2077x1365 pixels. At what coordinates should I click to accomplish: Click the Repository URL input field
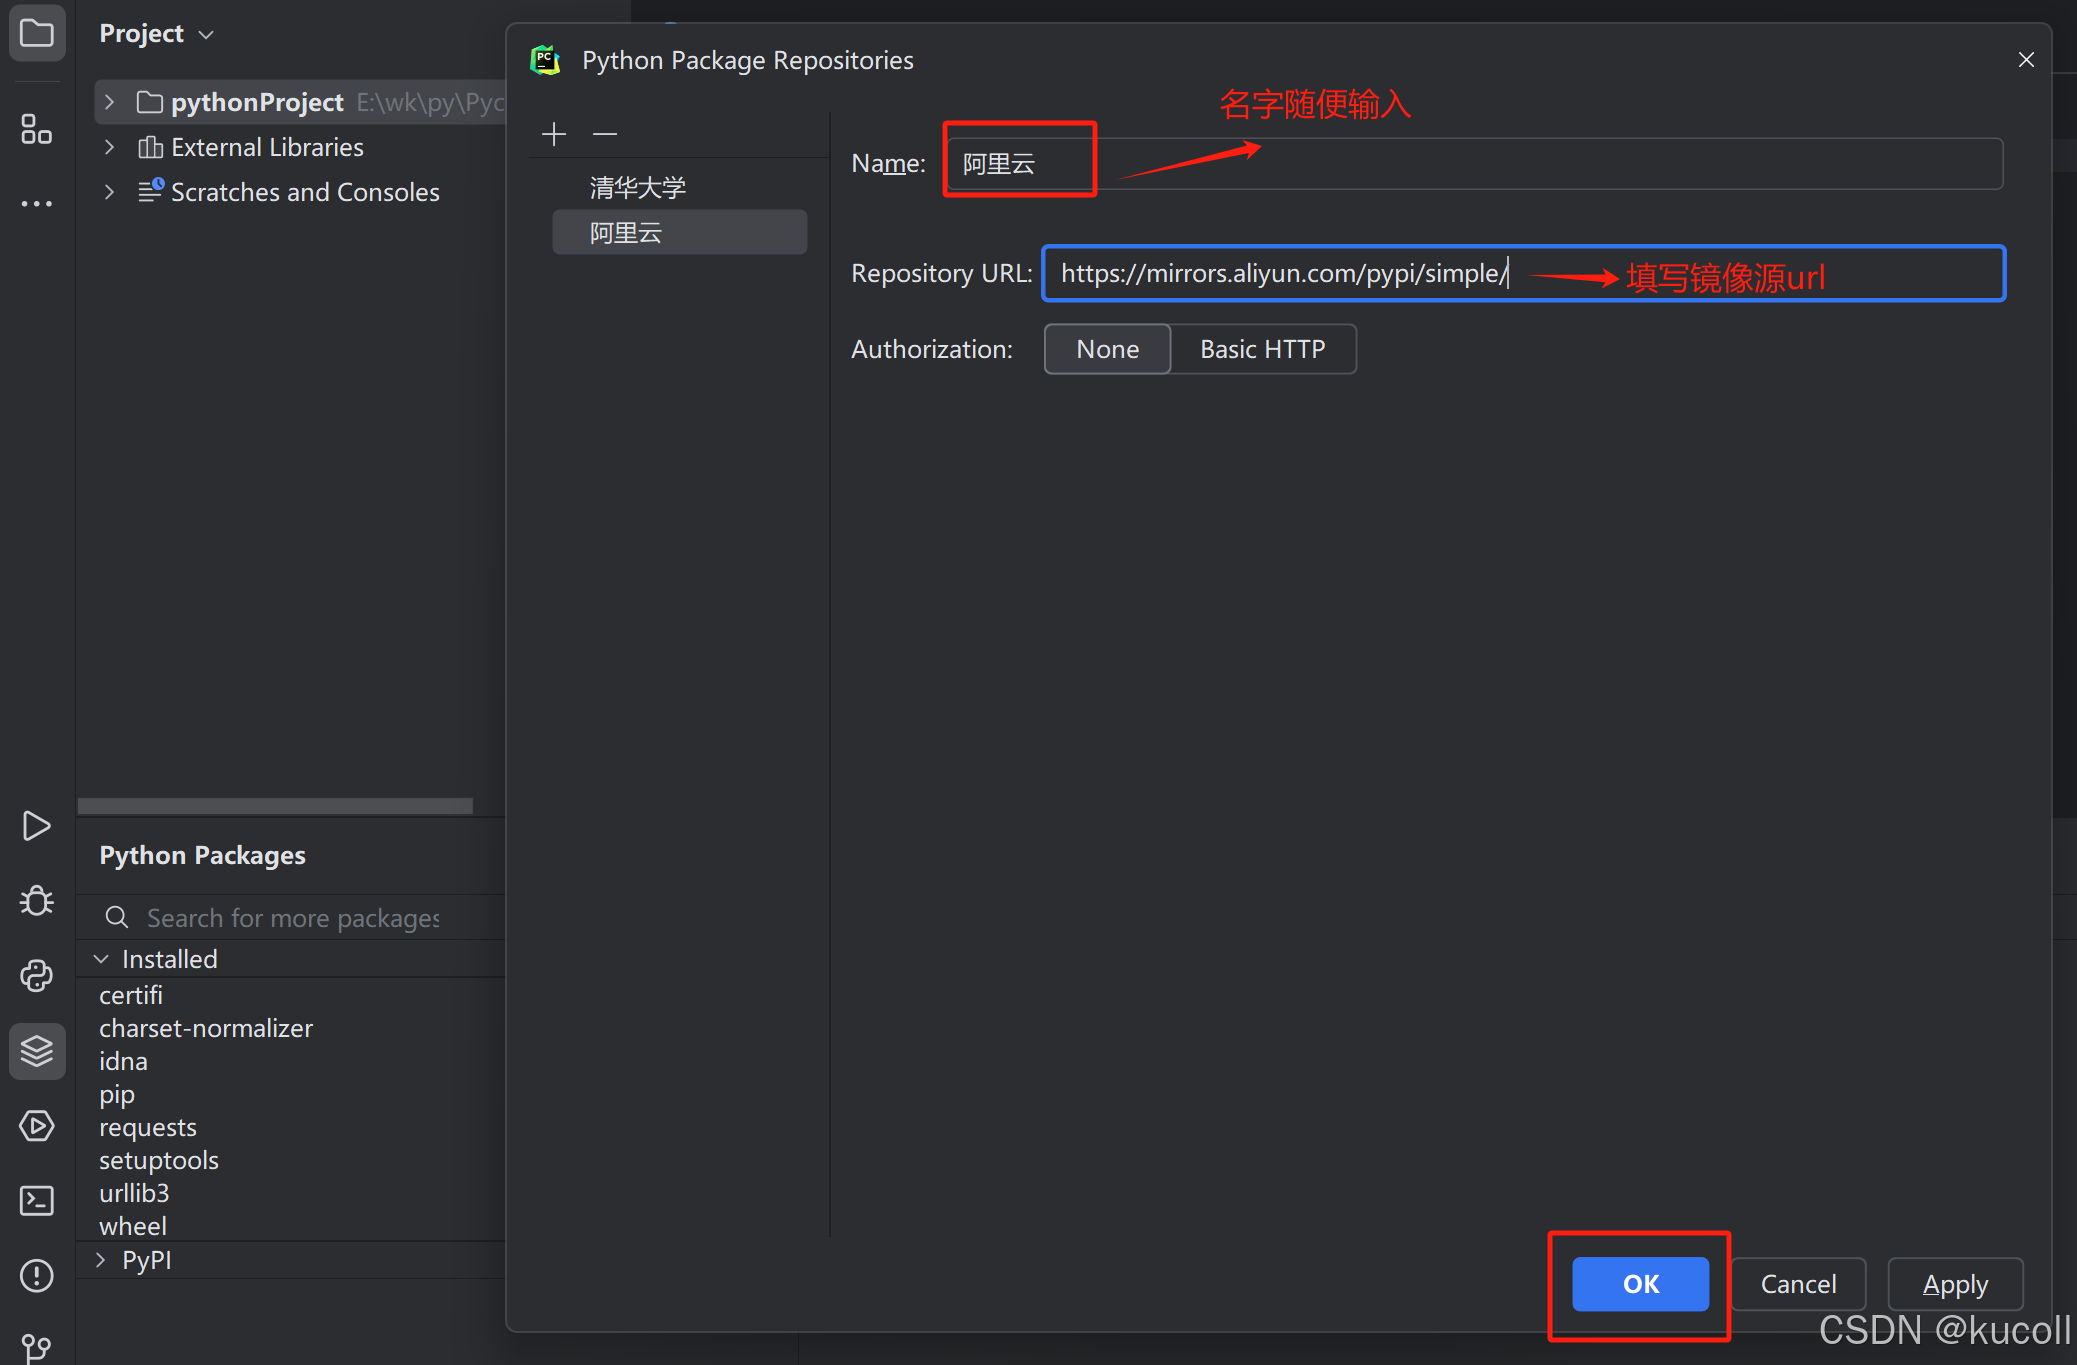[1523, 273]
